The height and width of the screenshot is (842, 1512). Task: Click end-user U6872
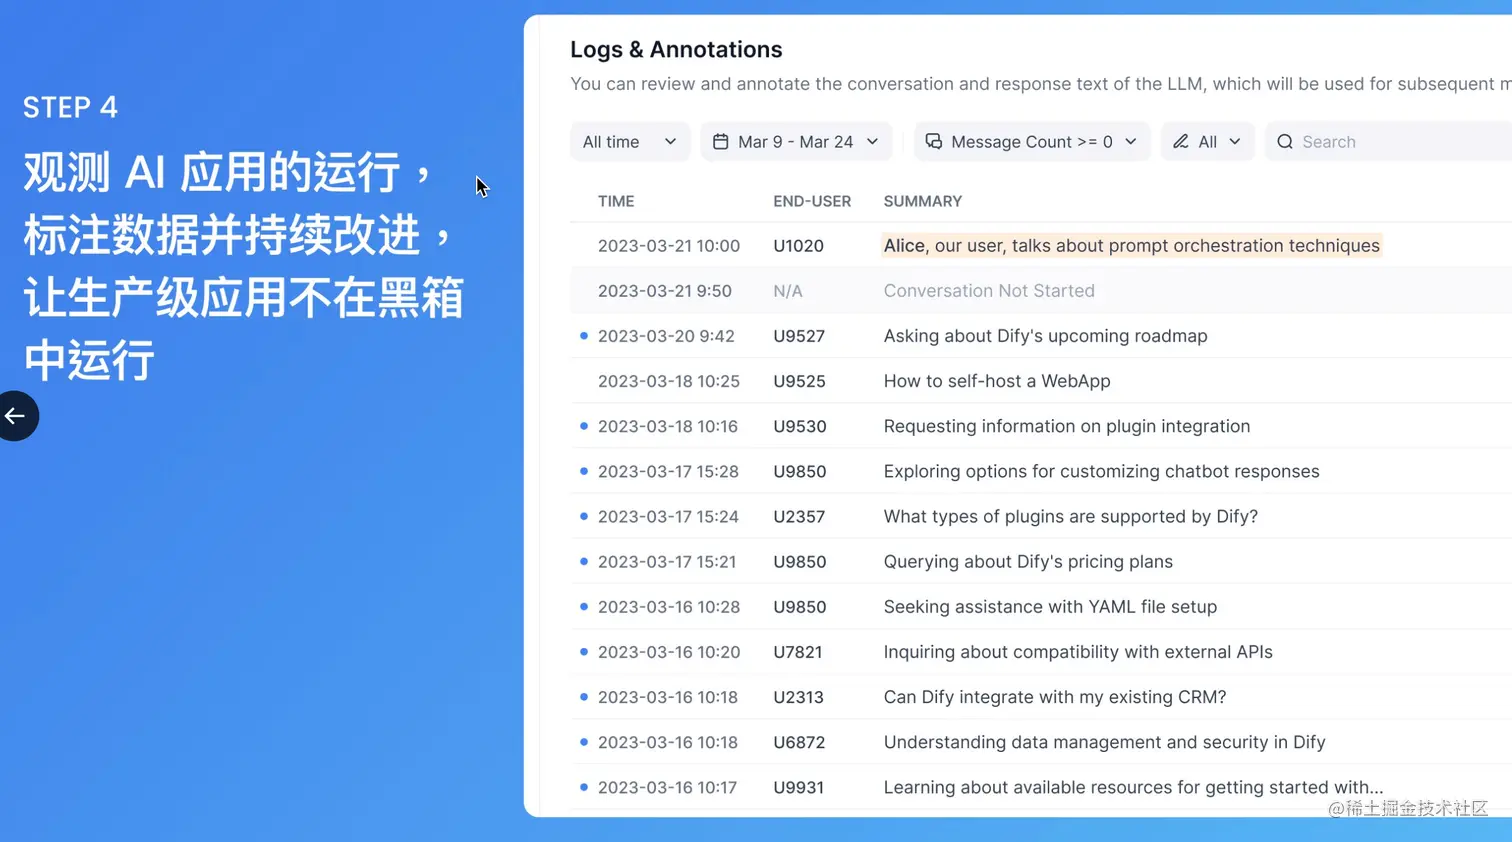click(799, 742)
